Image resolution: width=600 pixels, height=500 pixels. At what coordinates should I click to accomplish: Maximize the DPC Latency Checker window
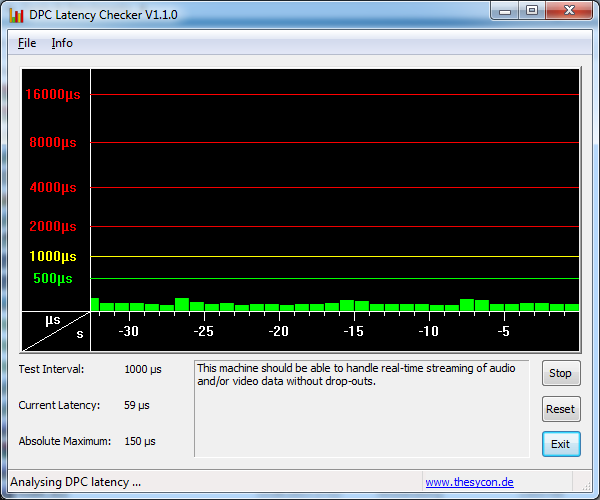click(531, 11)
